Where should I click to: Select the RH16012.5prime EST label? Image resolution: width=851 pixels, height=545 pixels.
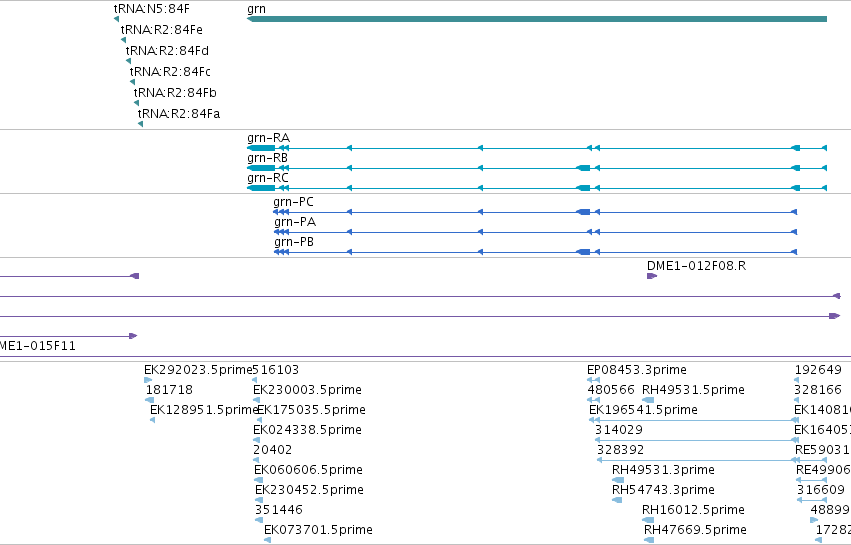pyautogui.click(x=693, y=510)
